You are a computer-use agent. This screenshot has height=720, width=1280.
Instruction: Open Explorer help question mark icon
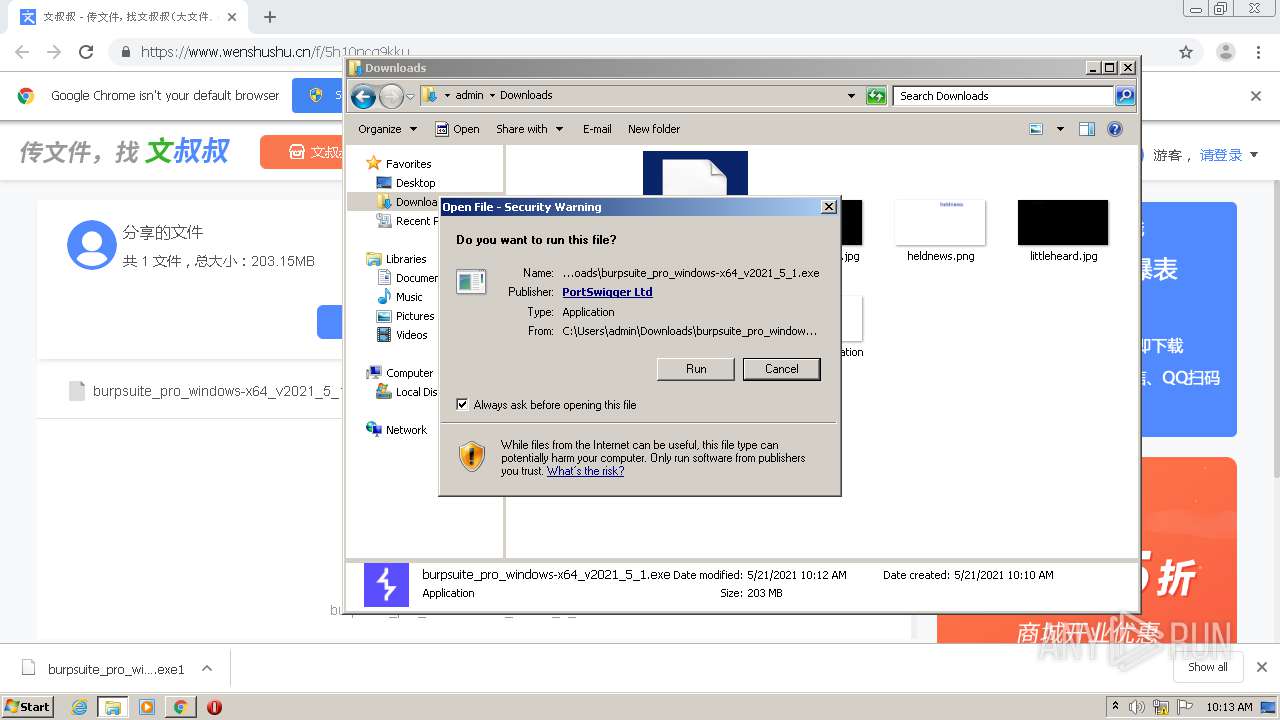(1115, 129)
